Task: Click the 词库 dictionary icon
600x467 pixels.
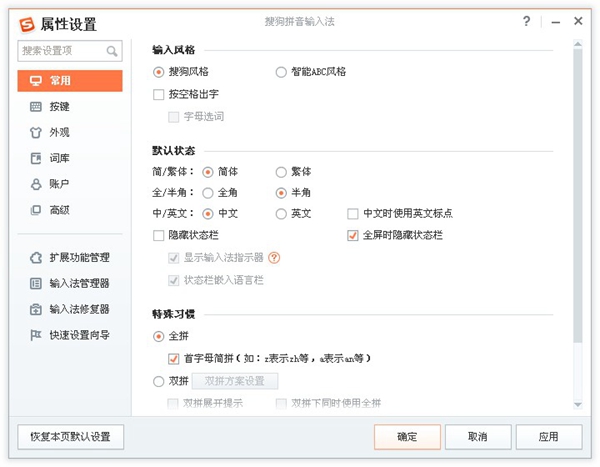Action: 36,158
